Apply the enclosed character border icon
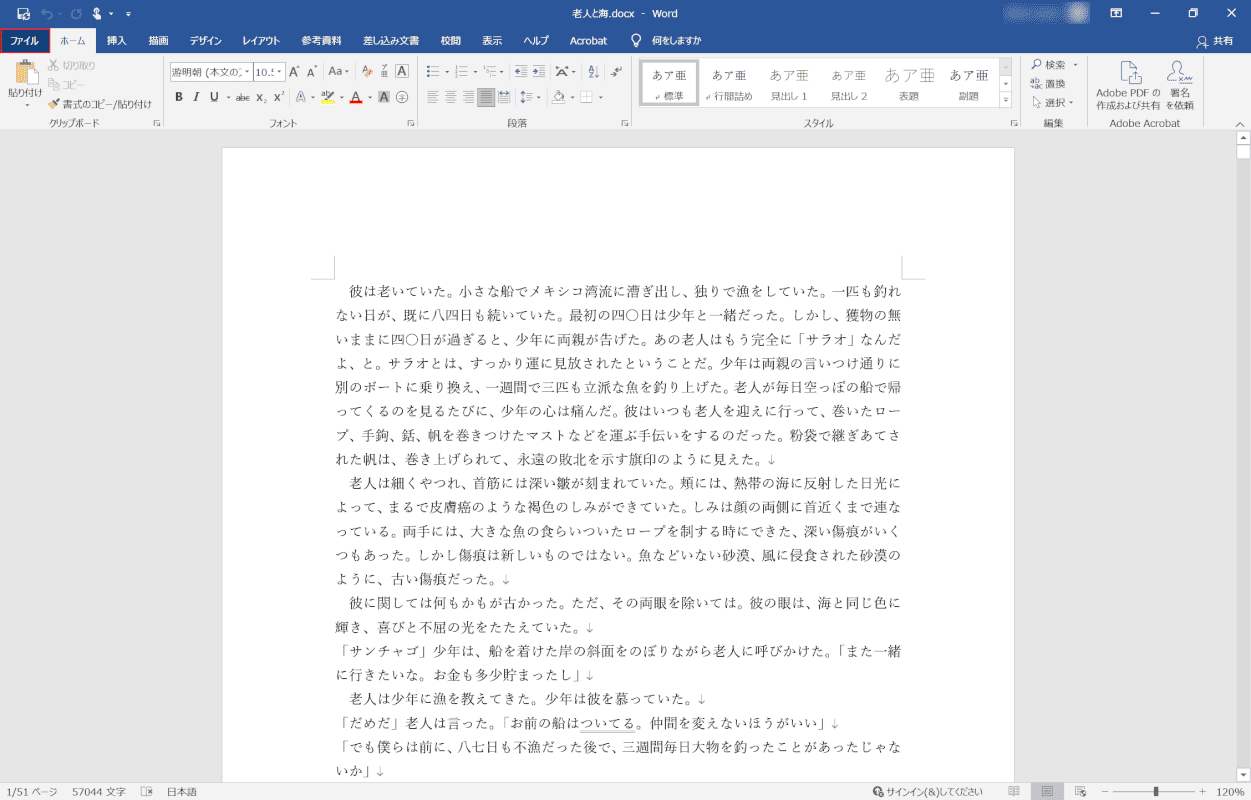This screenshot has height=800, width=1251. point(402,71)
